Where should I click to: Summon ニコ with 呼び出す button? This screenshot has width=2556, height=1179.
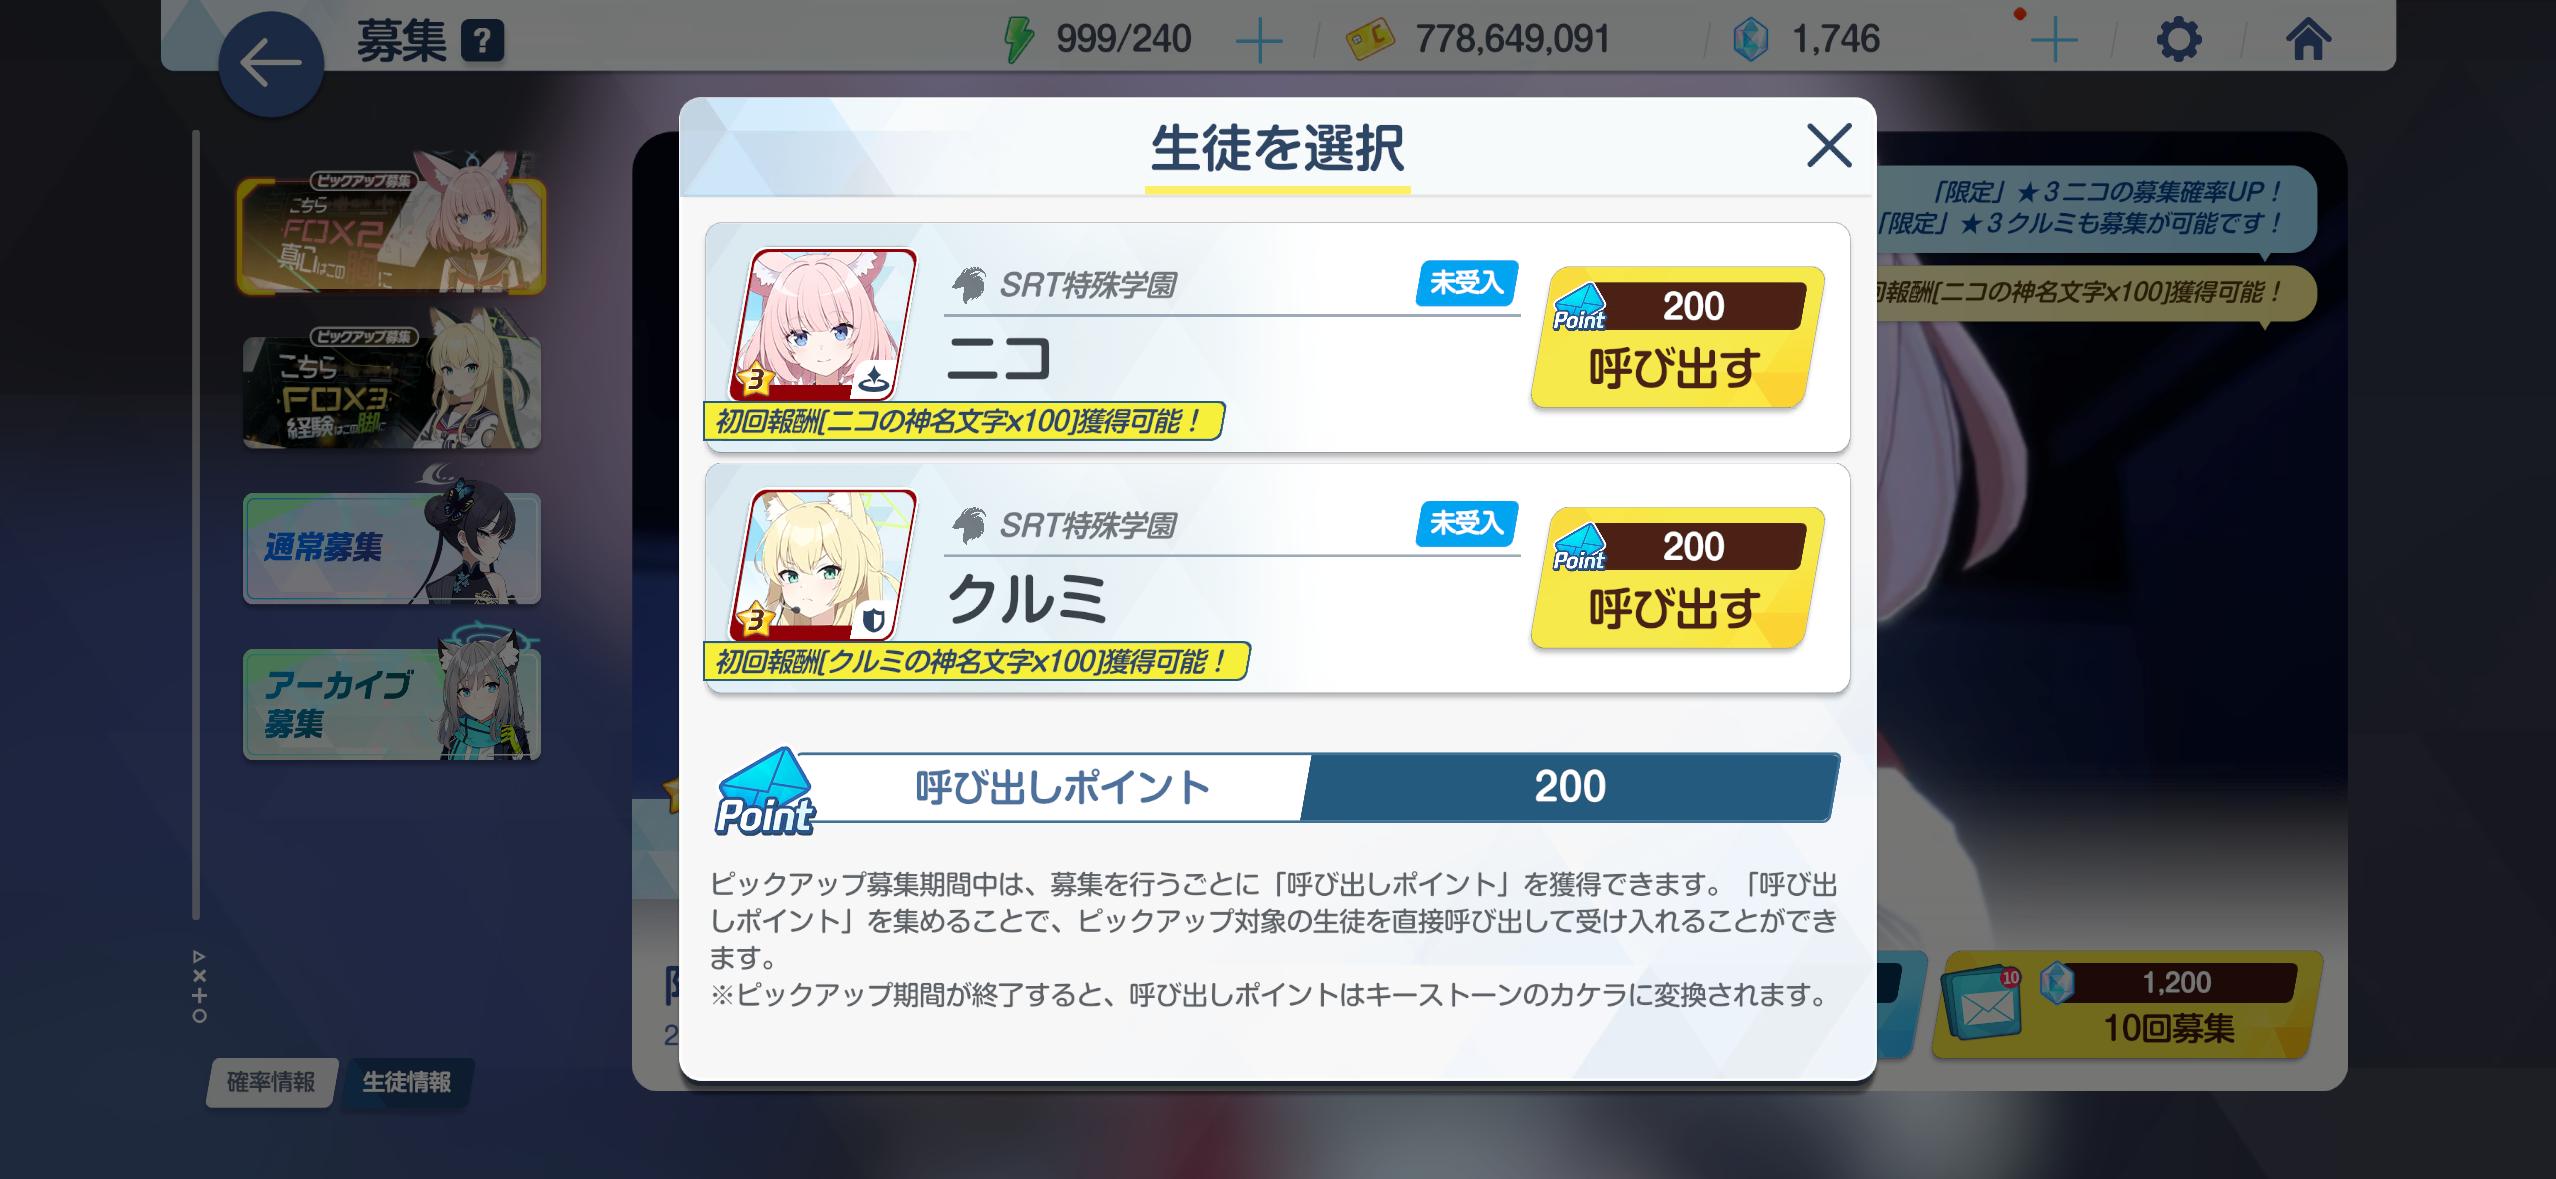pos(1677,337)
